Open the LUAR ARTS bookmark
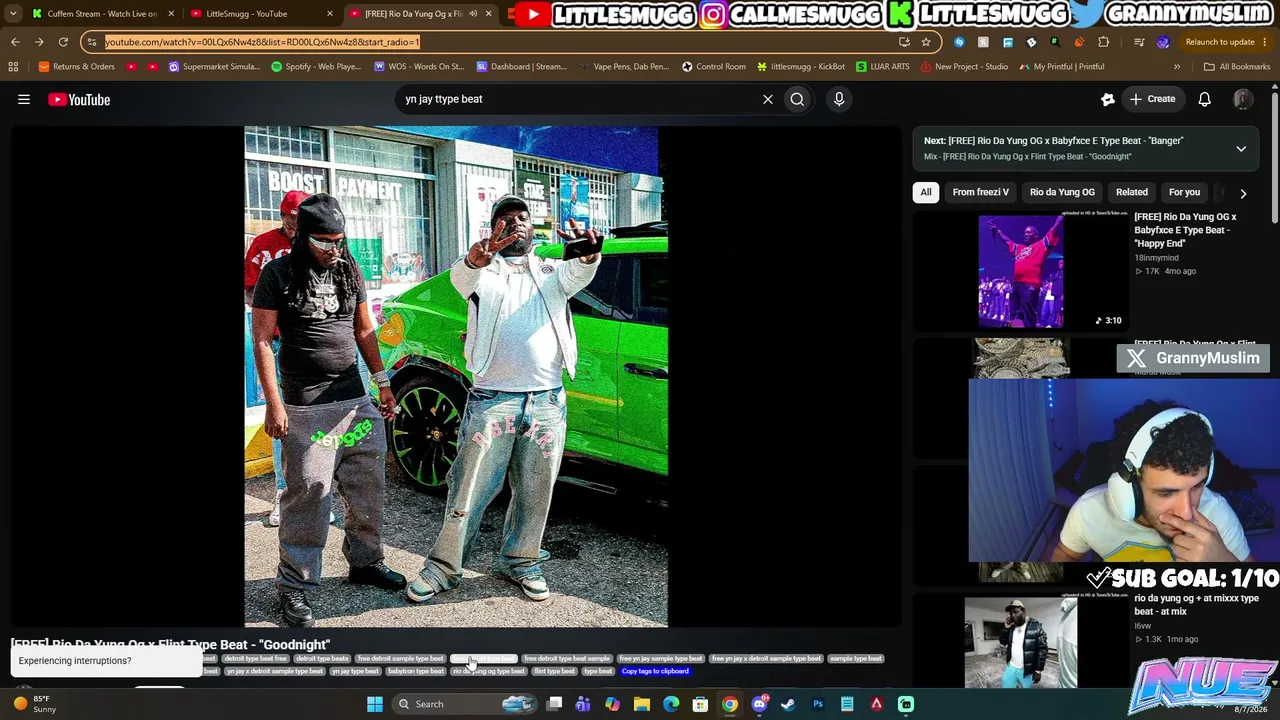Screen dimensions: 1280x720 883,67
